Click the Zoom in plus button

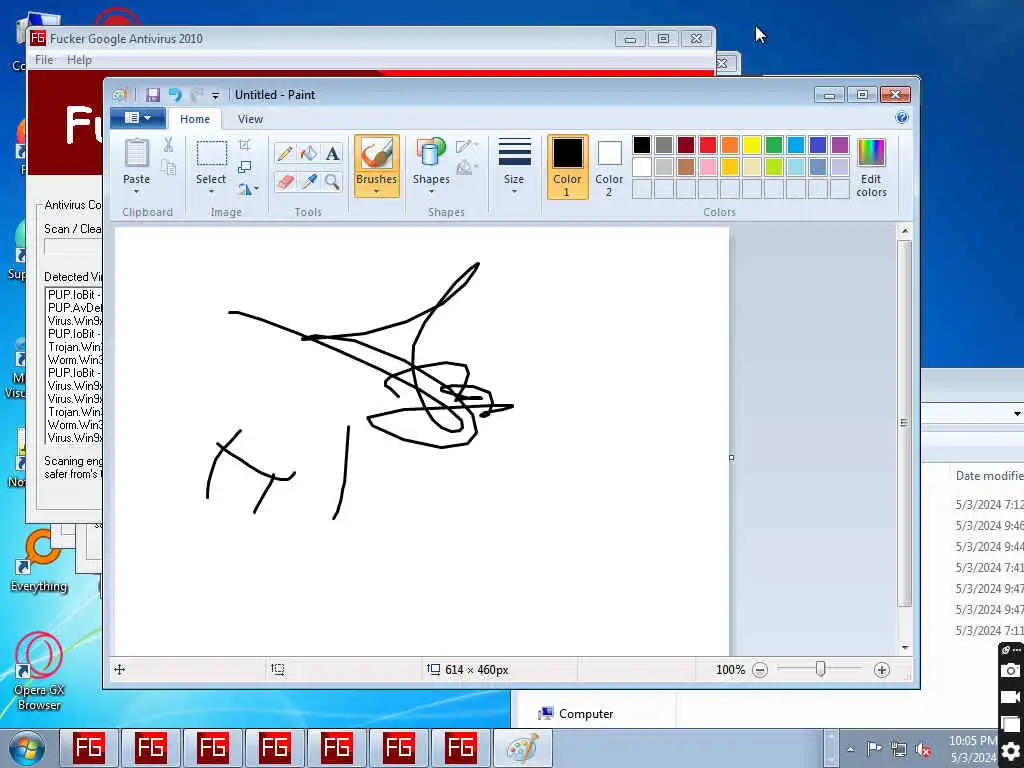[x=882, y=669]
